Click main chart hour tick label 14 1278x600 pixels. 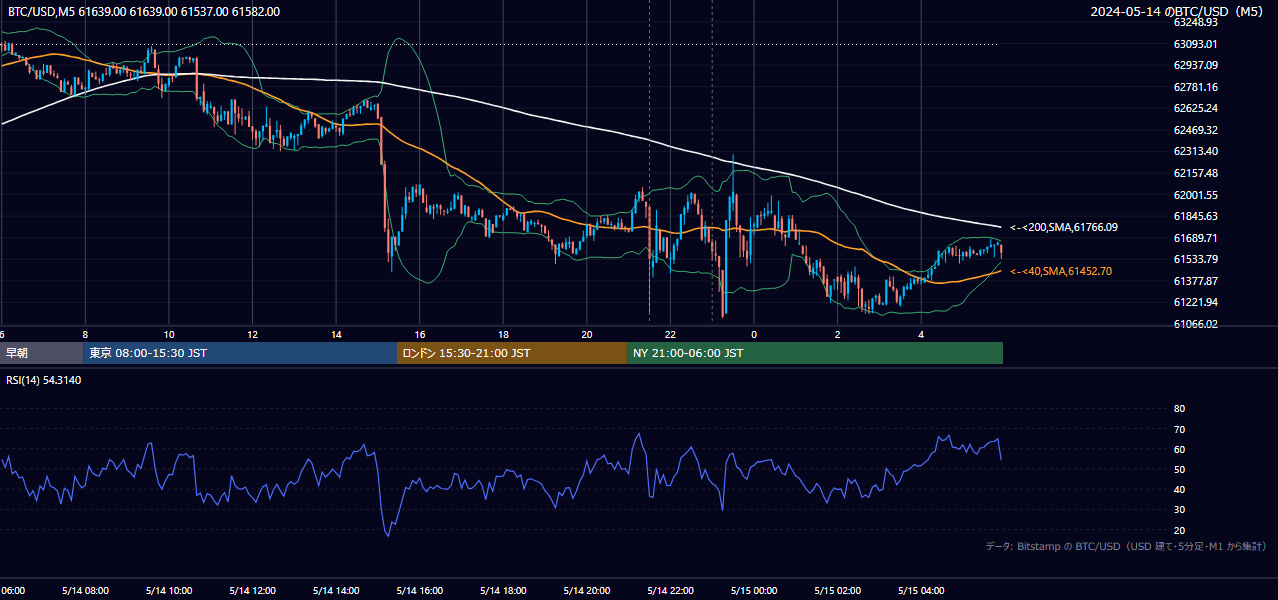[336, 334]
